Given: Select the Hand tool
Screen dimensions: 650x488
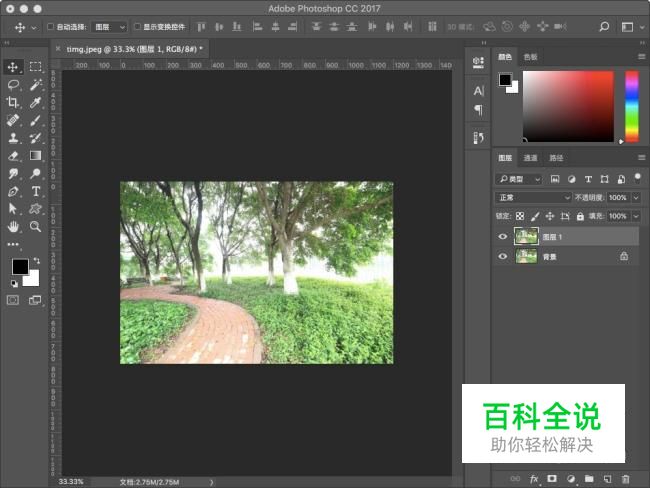Looking at the screenshot, I should 13,227.
